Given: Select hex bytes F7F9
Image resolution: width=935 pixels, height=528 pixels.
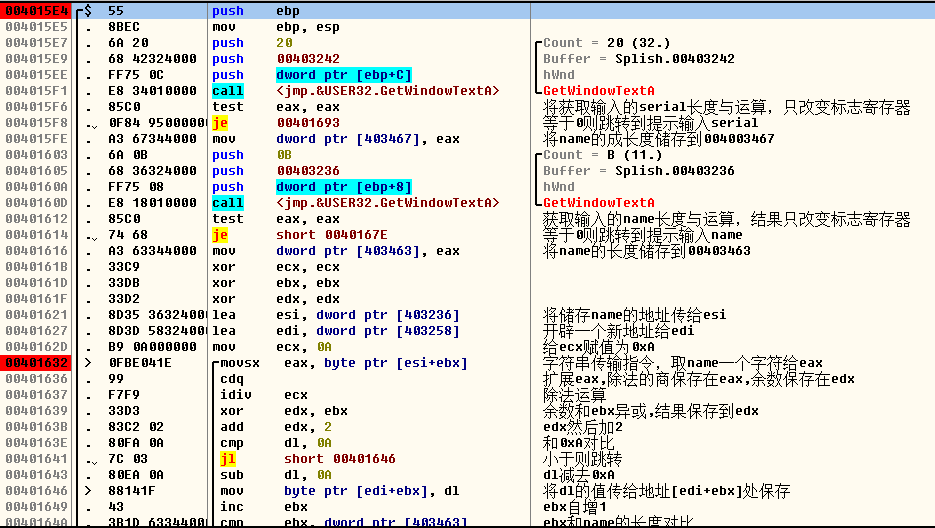Looking at the screenshot, I should pyautogui.click(x=124, y=395).
